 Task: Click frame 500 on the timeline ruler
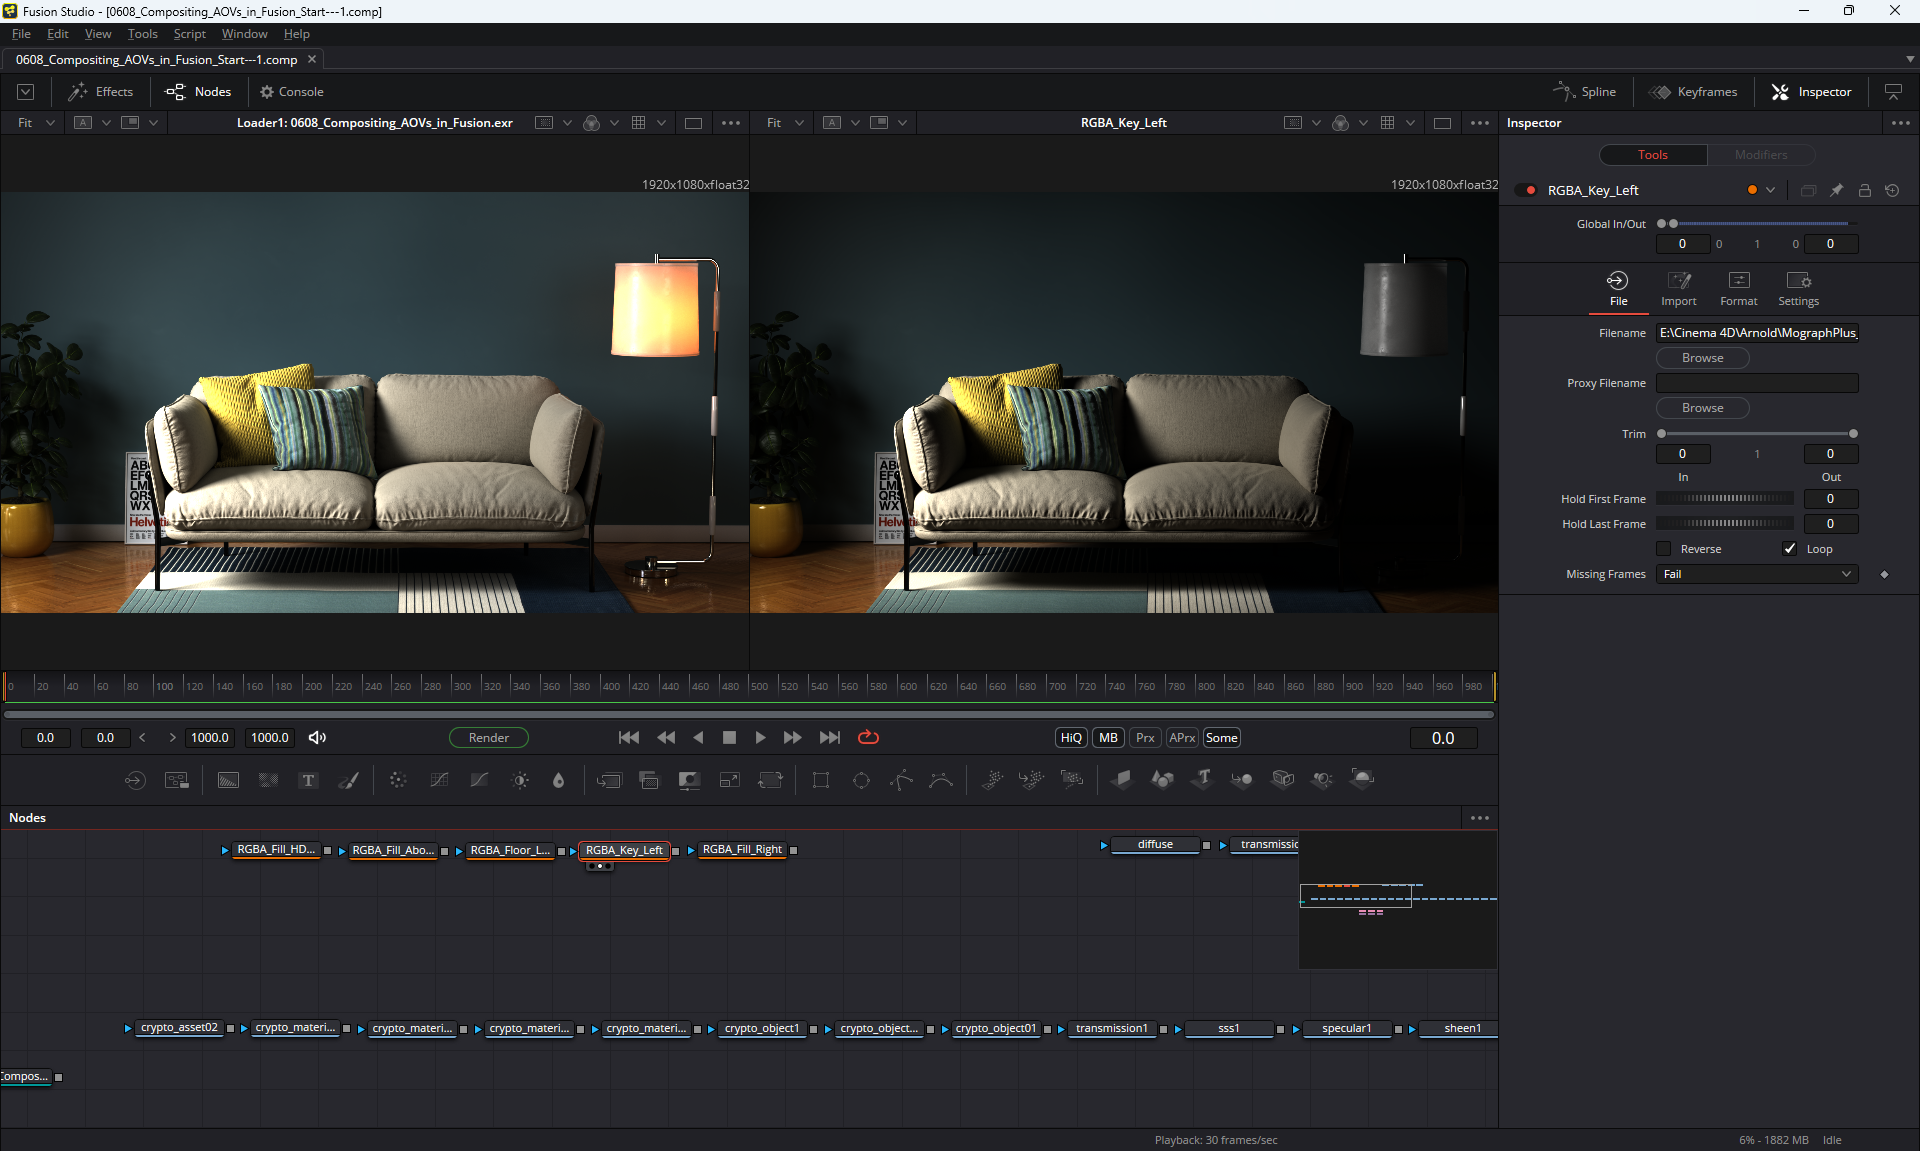[751, 686]
